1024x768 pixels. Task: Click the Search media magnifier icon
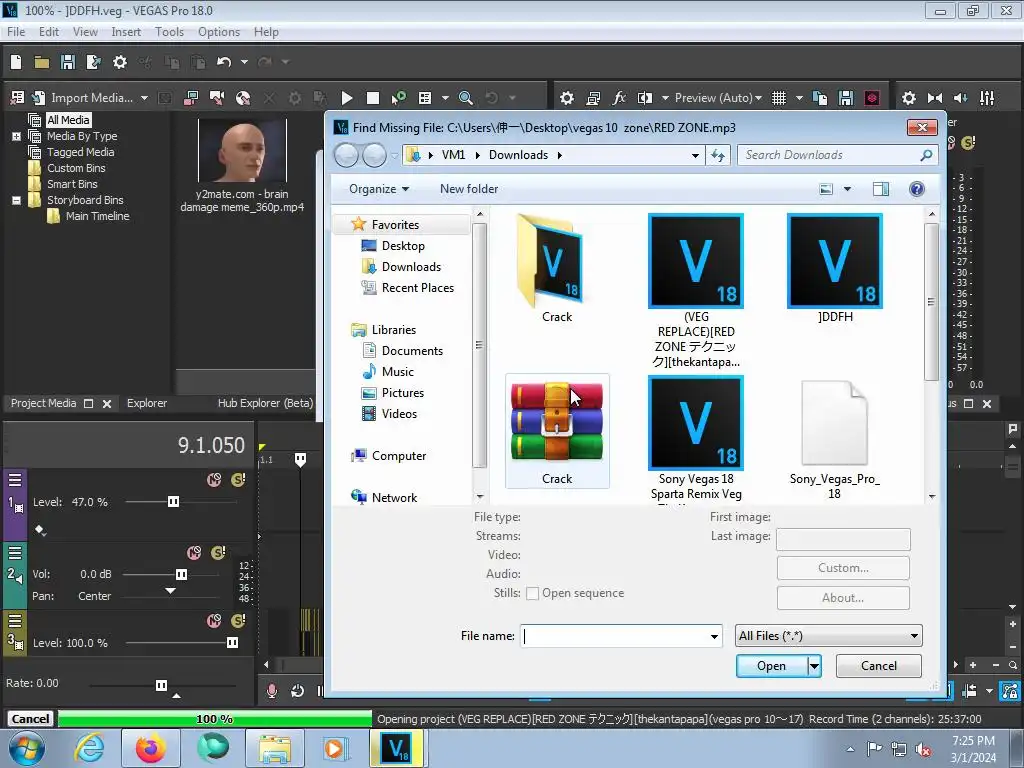466,98
